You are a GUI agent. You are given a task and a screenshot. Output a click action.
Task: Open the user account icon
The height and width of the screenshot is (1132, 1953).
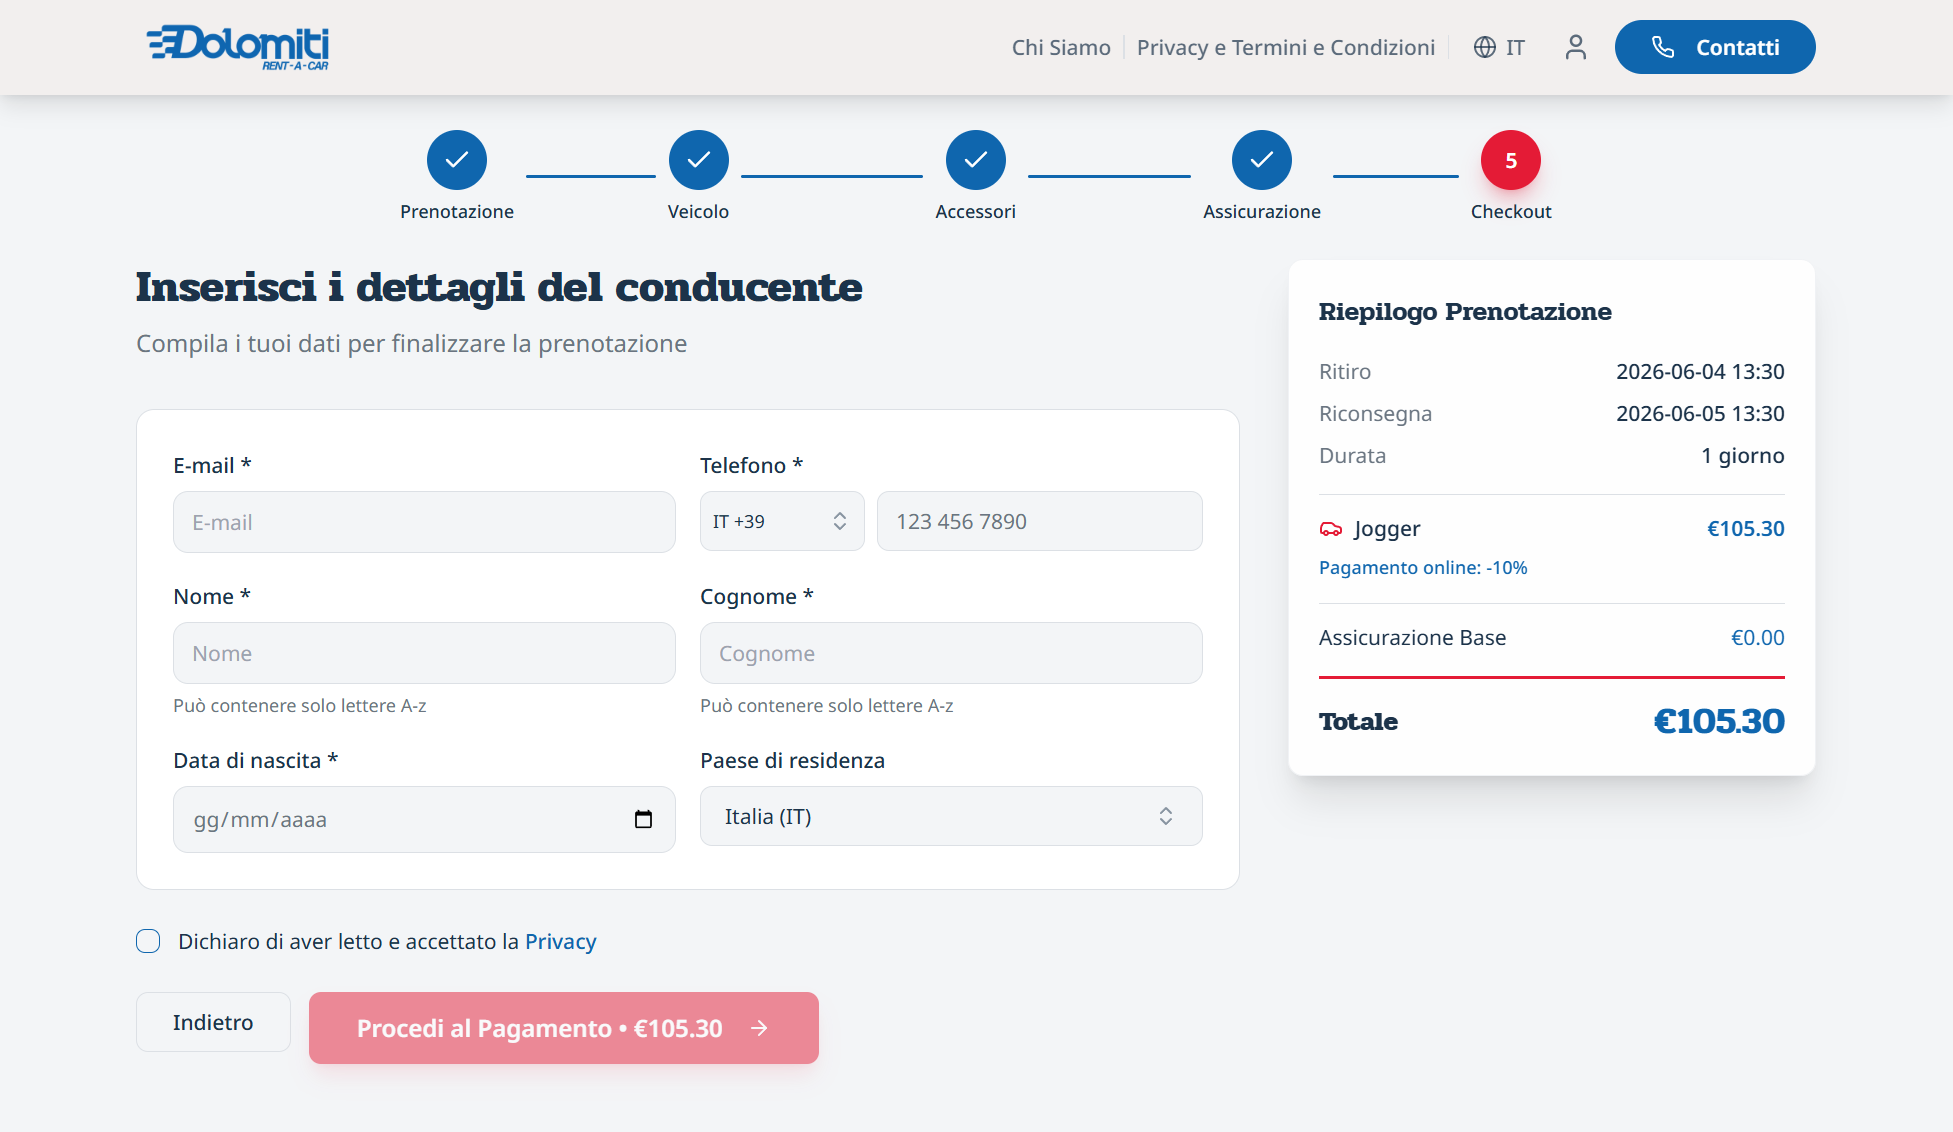[x=1576, y=47]
